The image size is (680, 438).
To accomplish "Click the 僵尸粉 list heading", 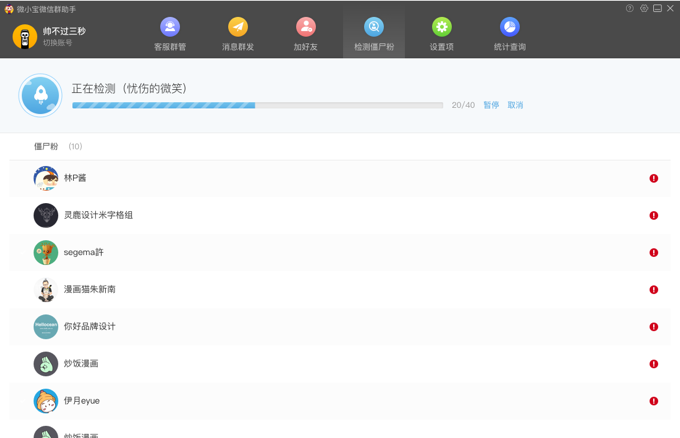I will (46, 147).
